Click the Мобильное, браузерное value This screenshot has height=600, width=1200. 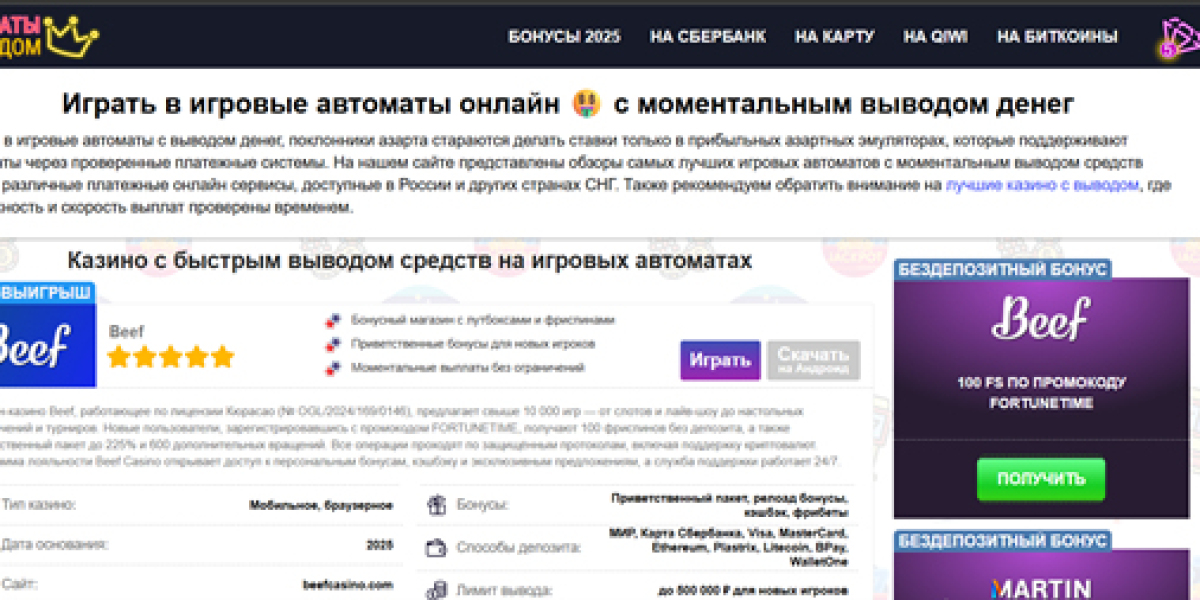click(321, 506)
